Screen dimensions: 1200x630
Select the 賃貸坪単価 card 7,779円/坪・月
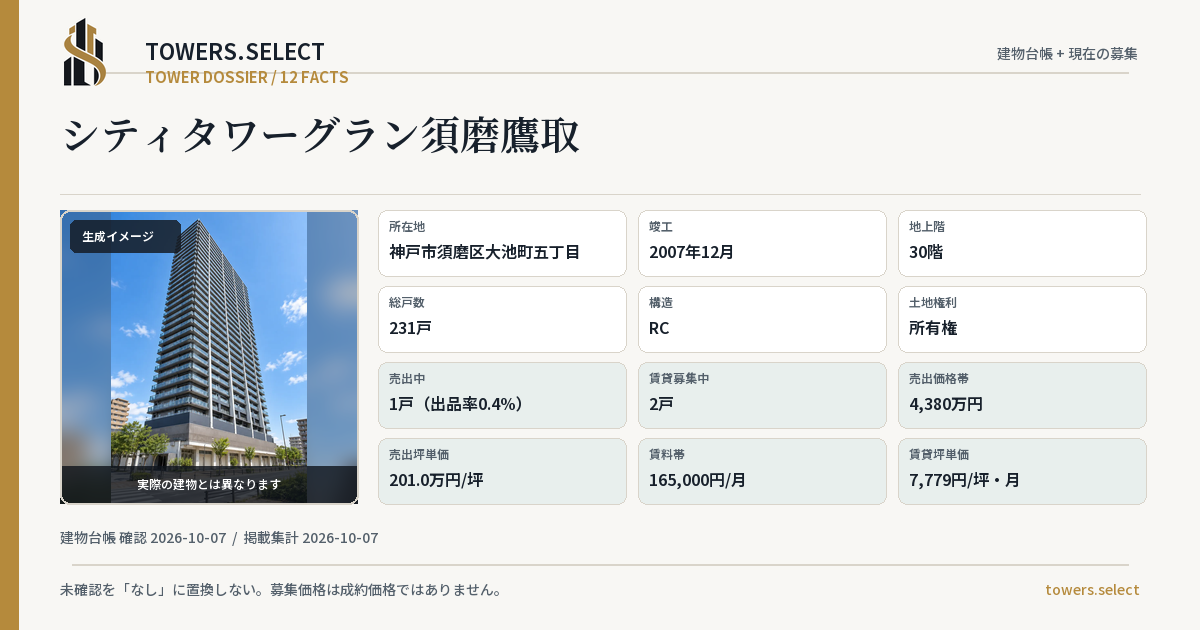click(x=1022, y=471)
